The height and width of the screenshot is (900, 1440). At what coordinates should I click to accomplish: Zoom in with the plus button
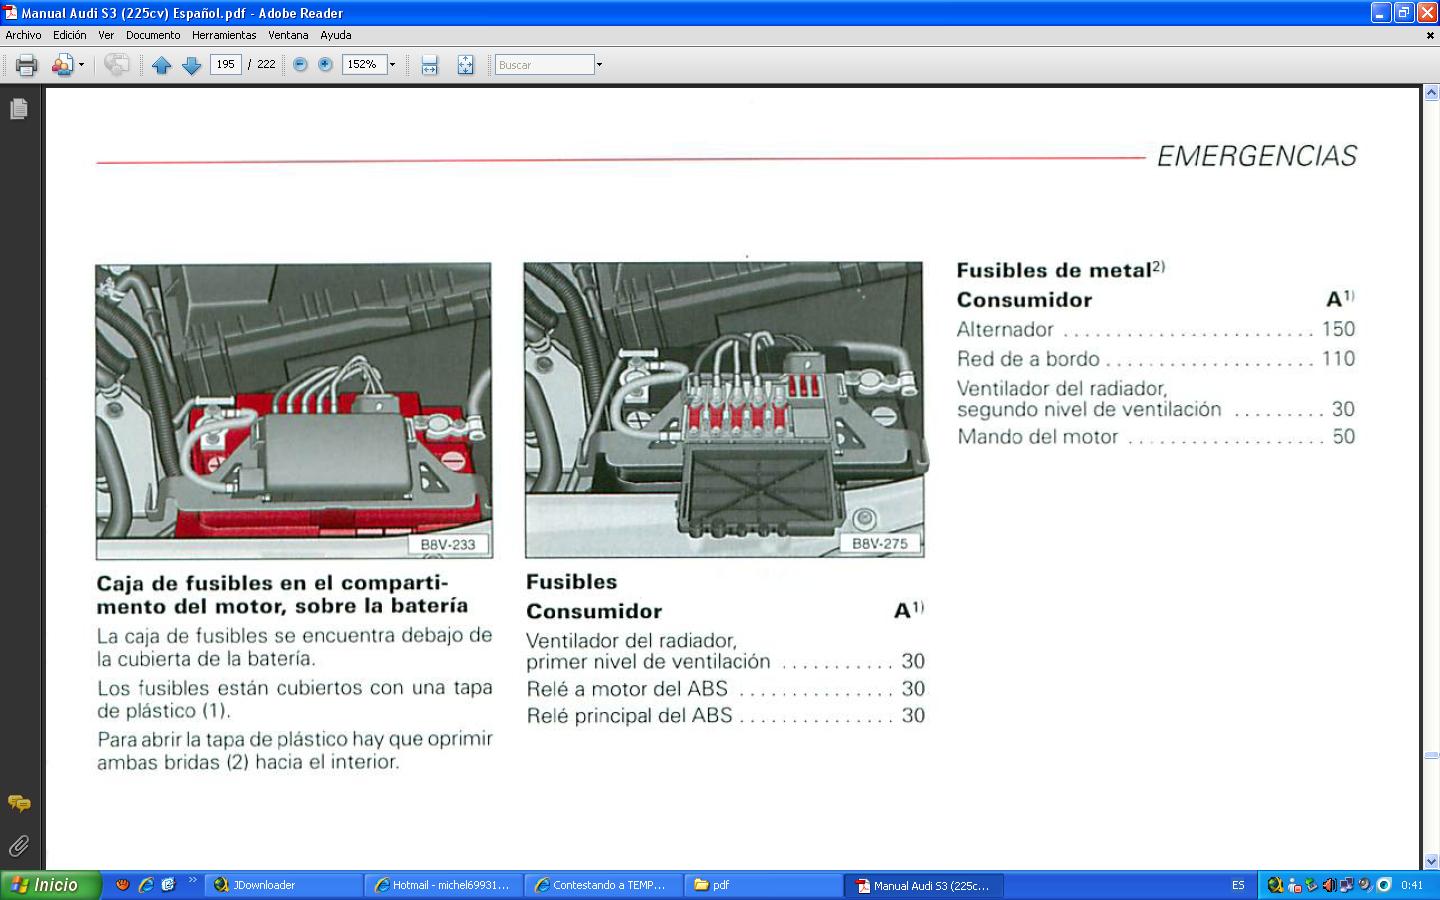[325, 64]
